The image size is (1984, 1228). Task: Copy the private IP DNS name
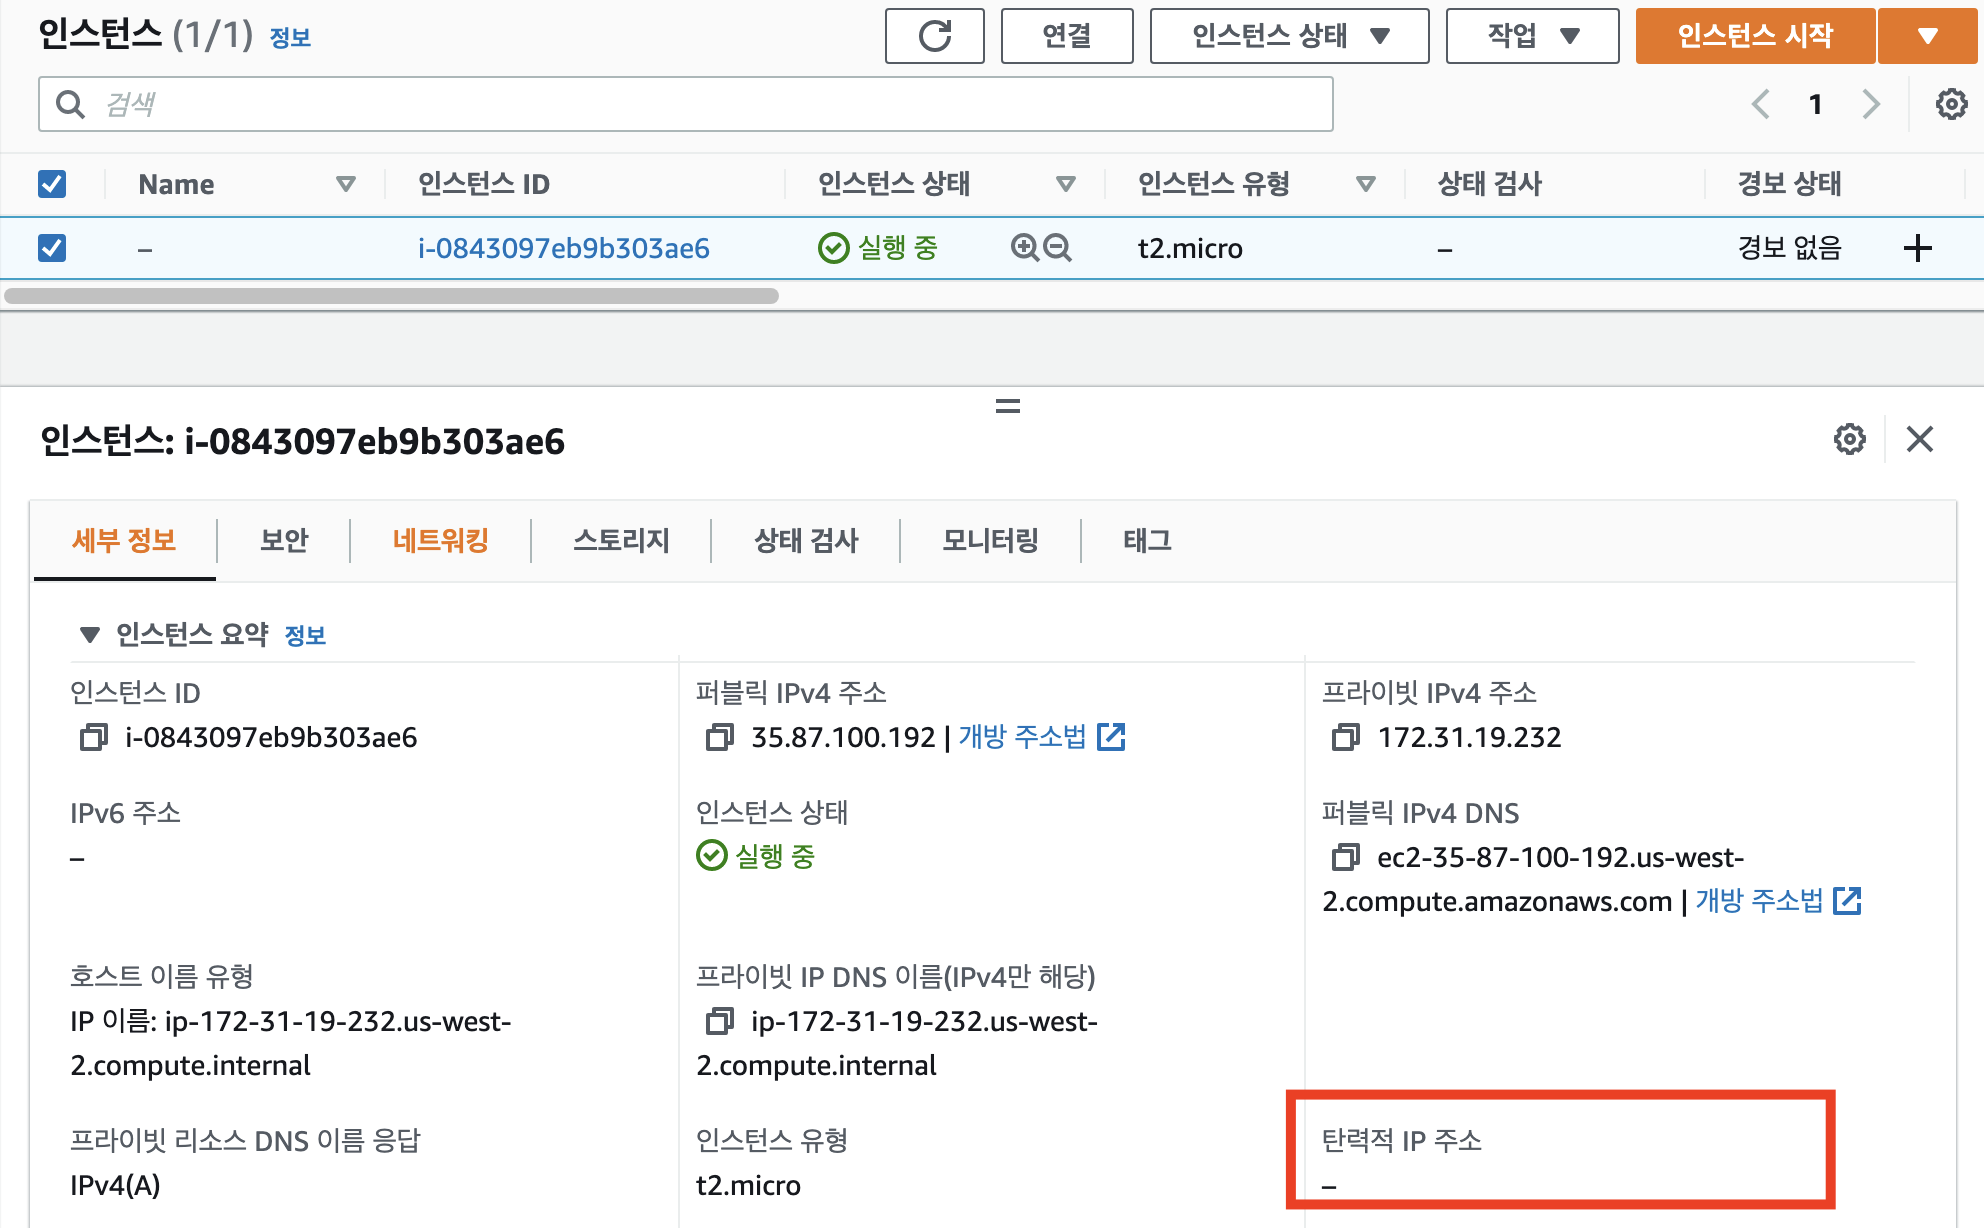(719, 1021)
